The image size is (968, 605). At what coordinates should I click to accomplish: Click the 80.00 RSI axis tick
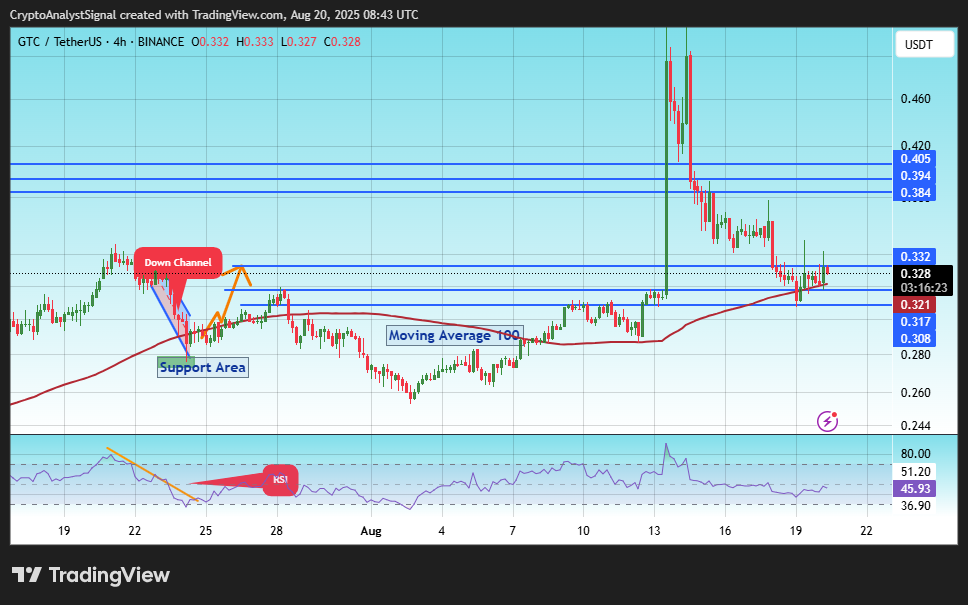(916, 454)
